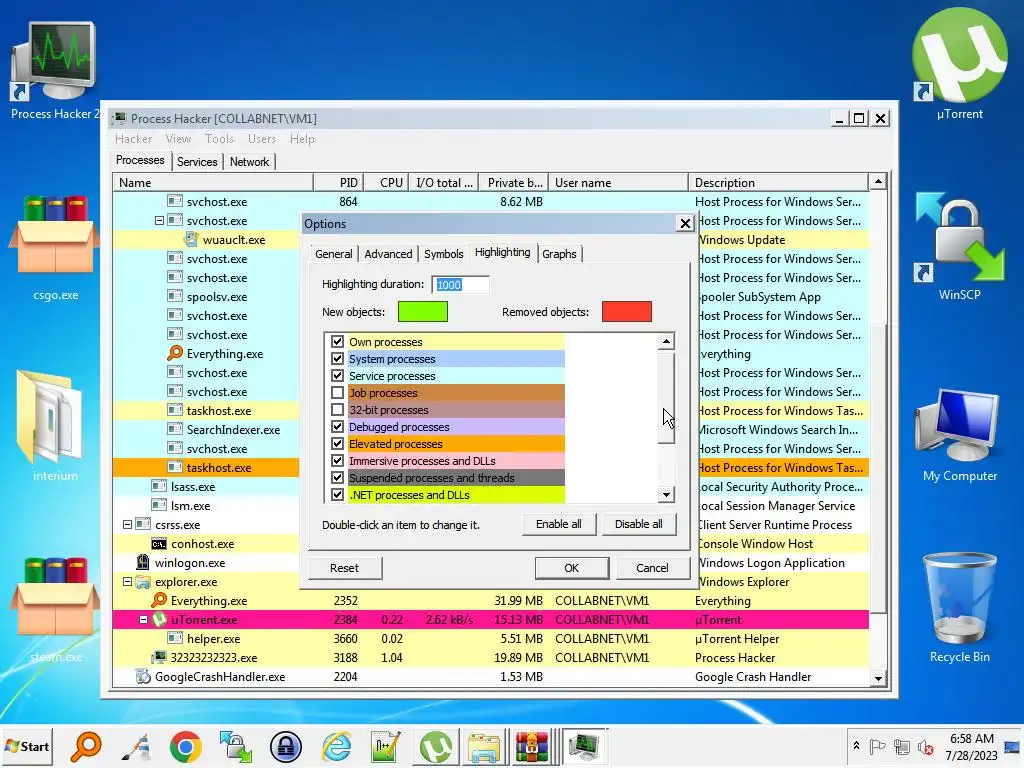
Task: Toggle Immersive processes and DLLs checkbox
Action: coord(337,460)
